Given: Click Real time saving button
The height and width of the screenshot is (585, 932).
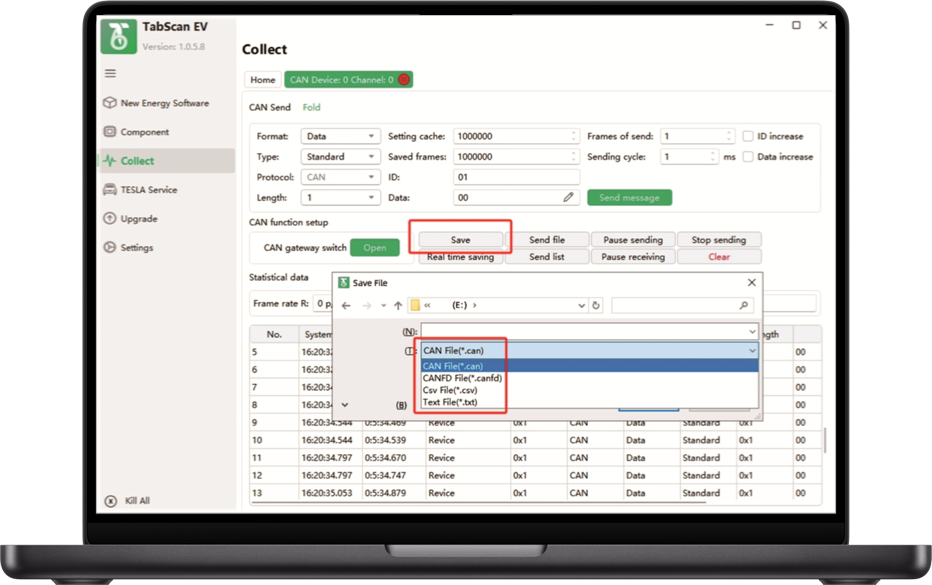Looking at the screenshot, I should click(461, 257).
